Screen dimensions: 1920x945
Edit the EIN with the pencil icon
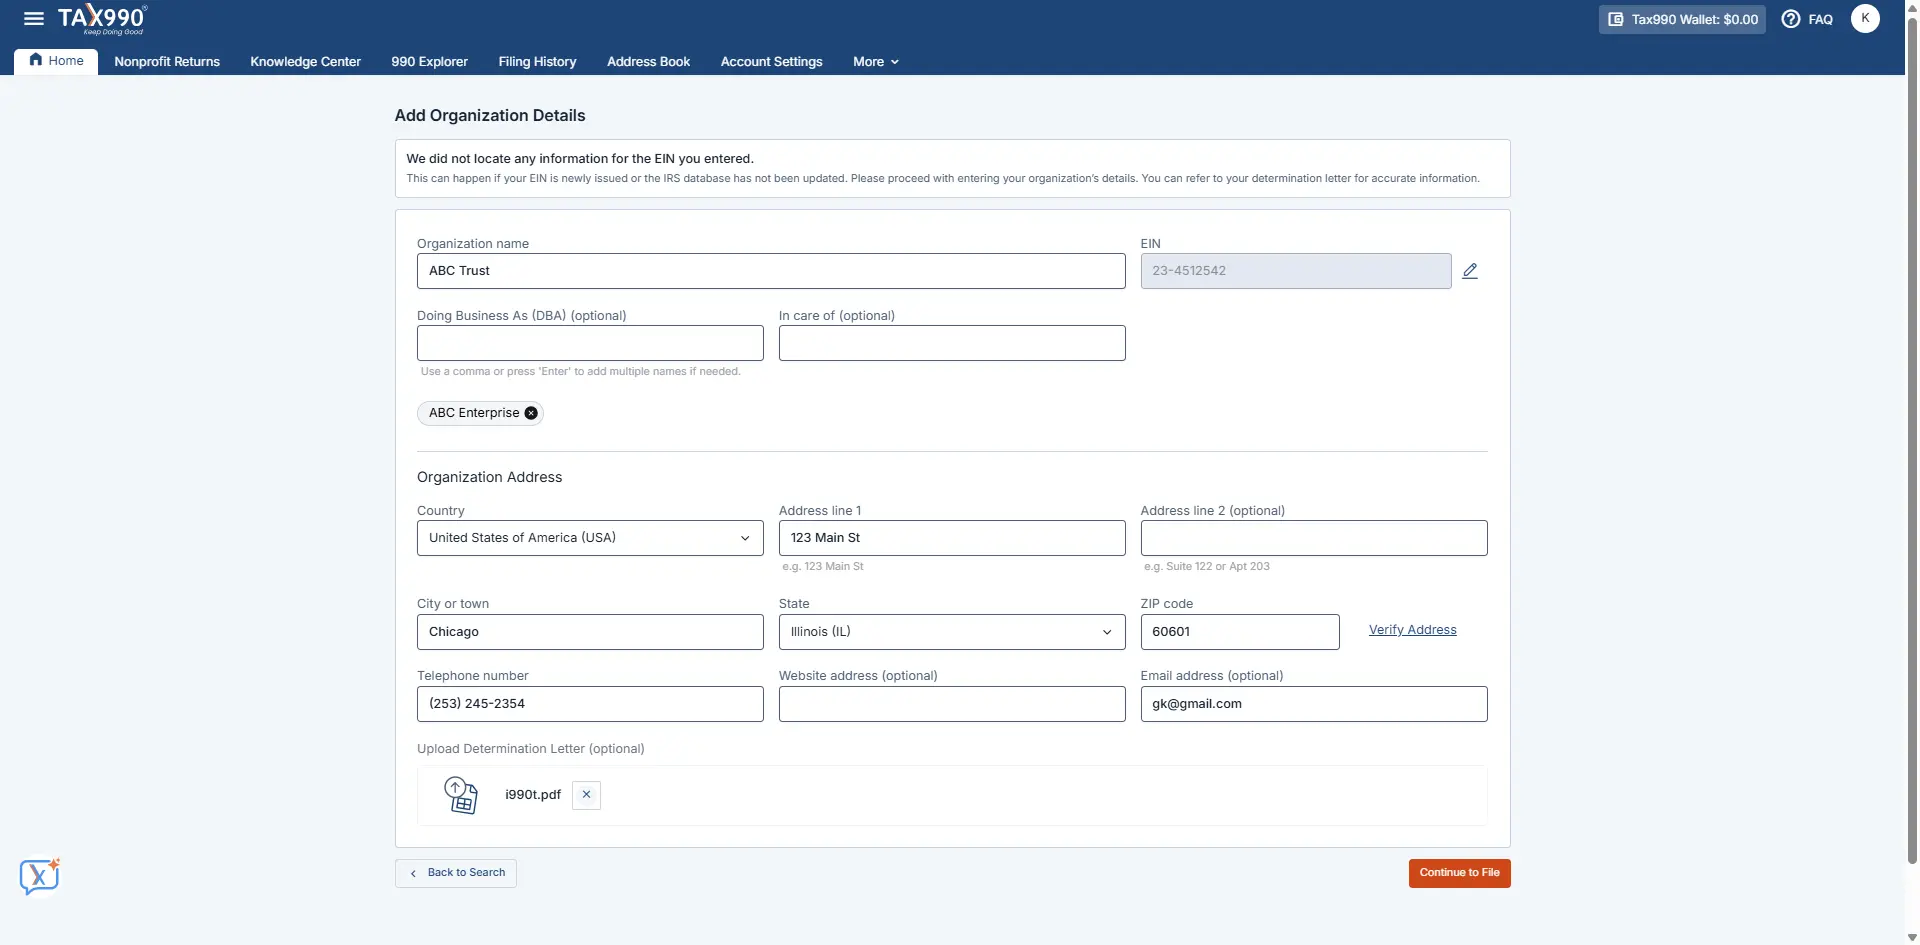(1469, 270)
